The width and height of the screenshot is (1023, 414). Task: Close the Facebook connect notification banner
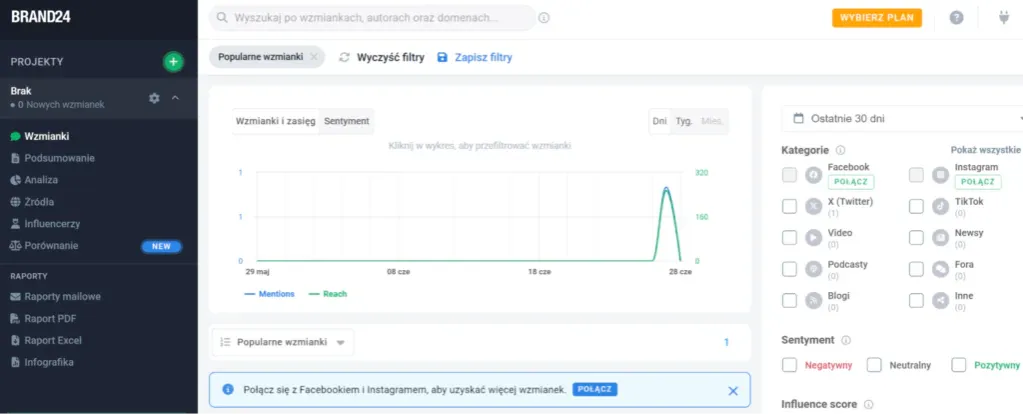point(733,390)
